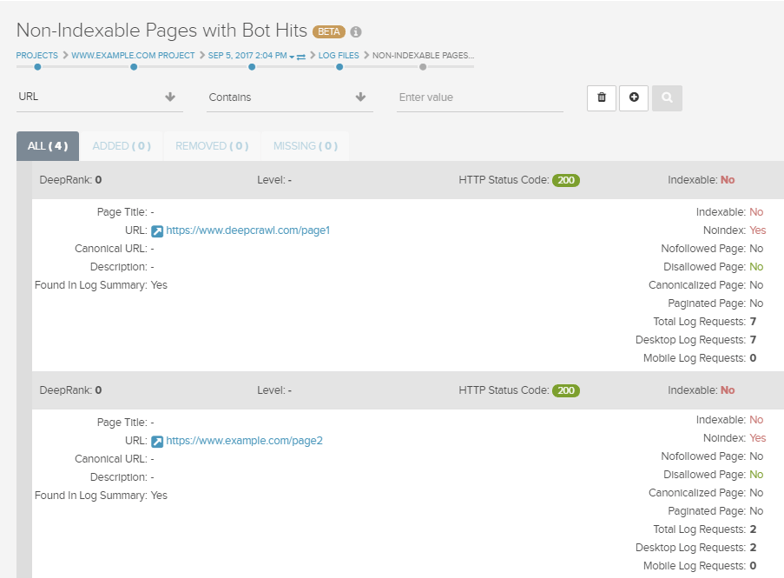Image resolution: width=784 pixels, height=578 pixels.
Task: Click the page title Non-Indexable Pages with Bot Hits
Action: click(162, 30)
